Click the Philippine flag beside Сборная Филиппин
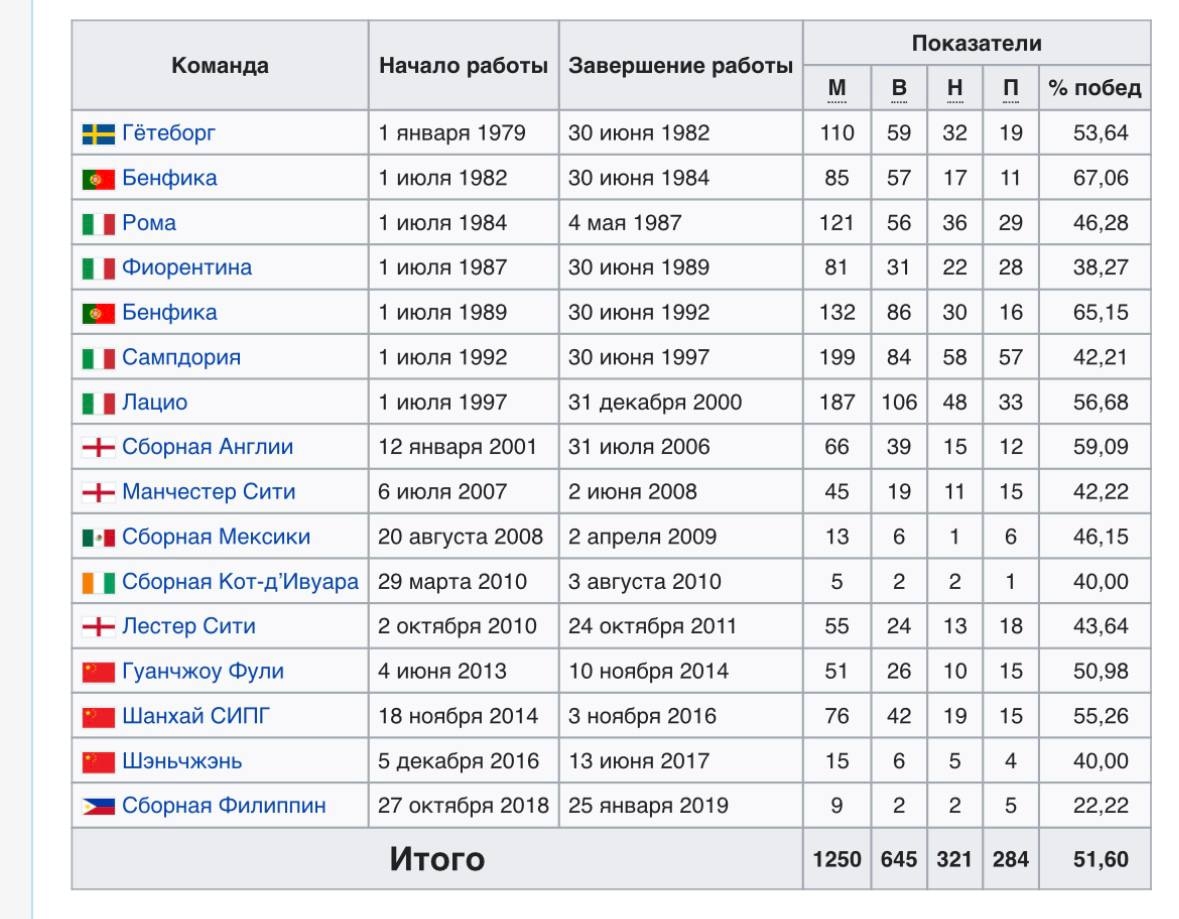This screenshot has width=1179, height=919. [99, 807]
